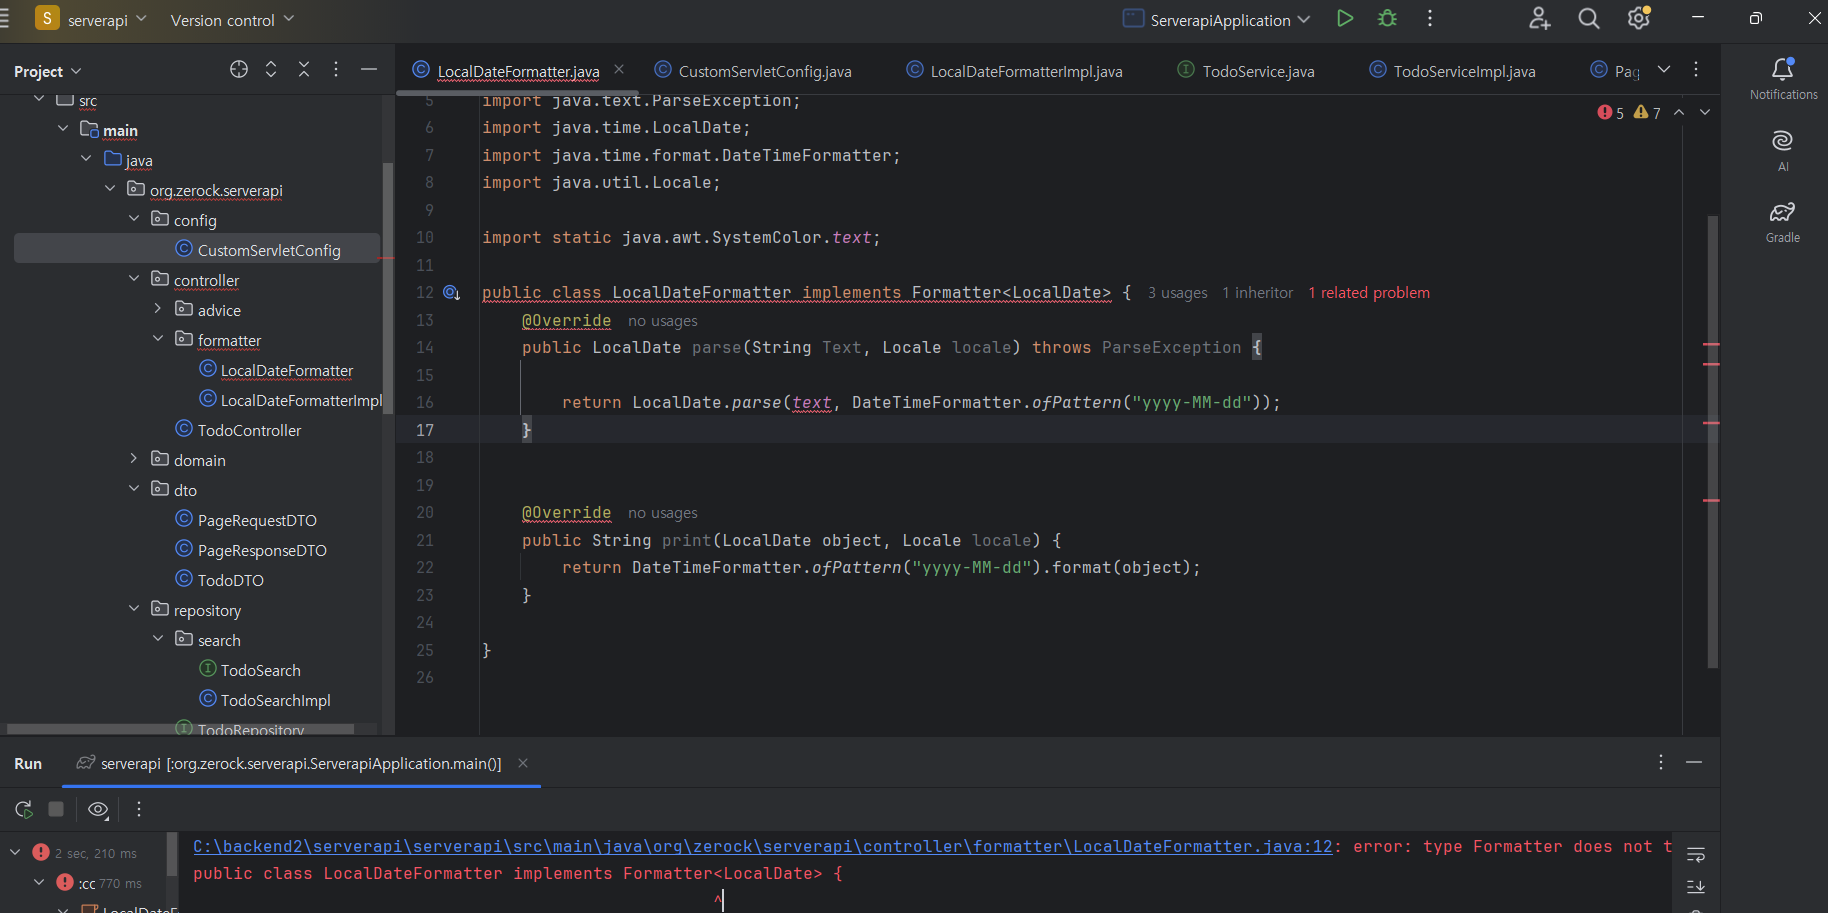The width and height of the screenshot is (1828, 913).
Task: Toggle the run output eye view option
Action: (x=98, y=809)
